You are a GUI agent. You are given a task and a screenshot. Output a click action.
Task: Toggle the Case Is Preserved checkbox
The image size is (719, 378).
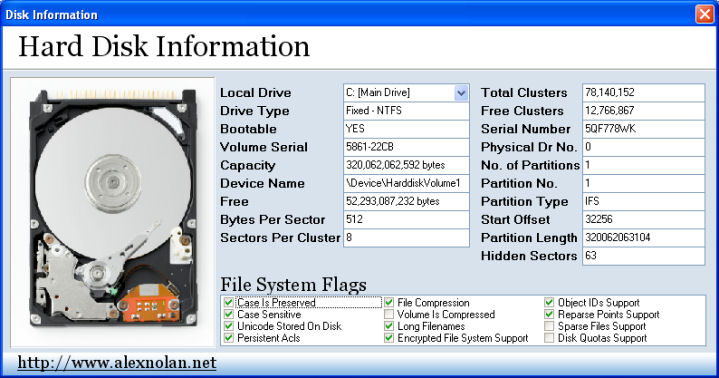click(228, 302)
